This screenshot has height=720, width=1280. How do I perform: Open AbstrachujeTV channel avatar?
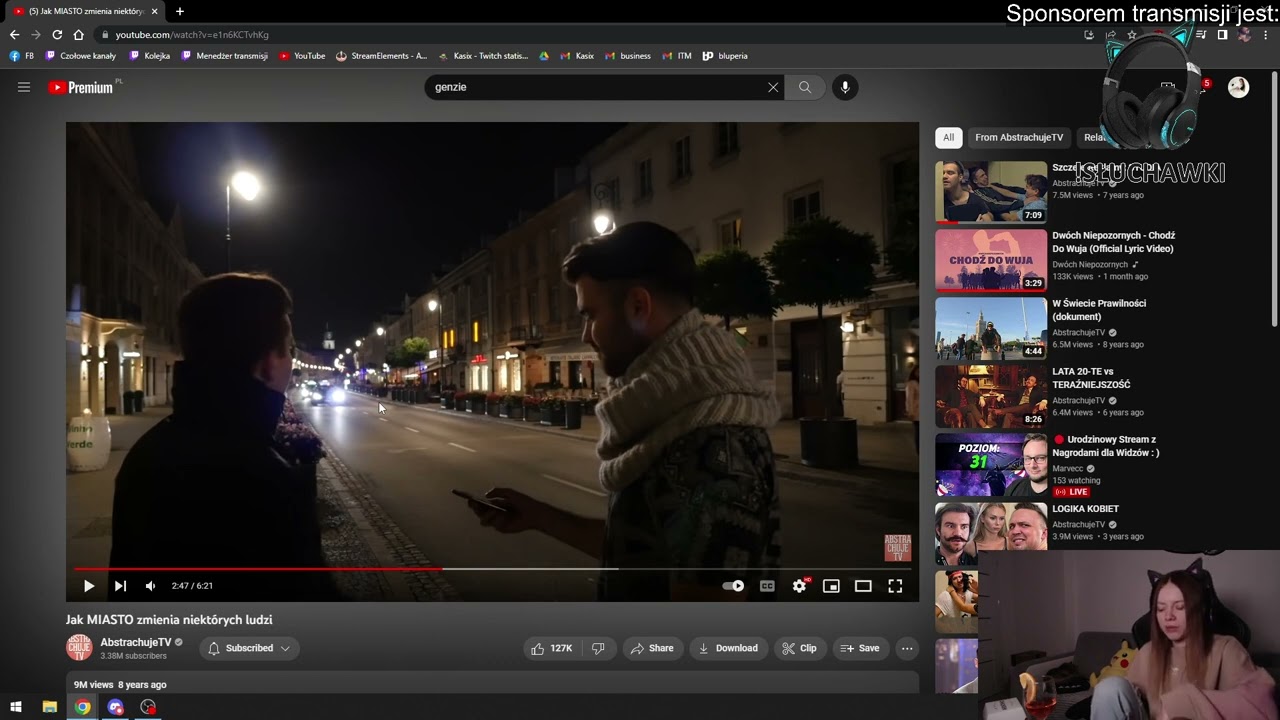click(x=79, y=648)
